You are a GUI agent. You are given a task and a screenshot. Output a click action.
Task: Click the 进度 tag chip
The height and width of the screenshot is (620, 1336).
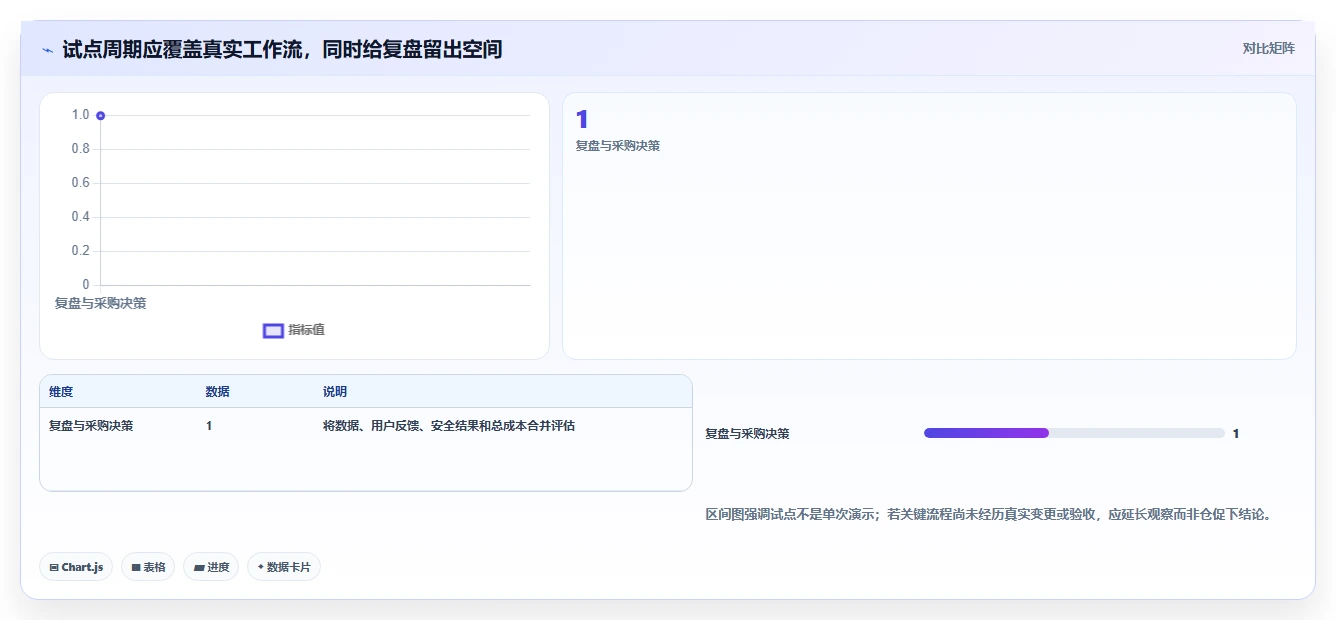(x=211, y=567)
